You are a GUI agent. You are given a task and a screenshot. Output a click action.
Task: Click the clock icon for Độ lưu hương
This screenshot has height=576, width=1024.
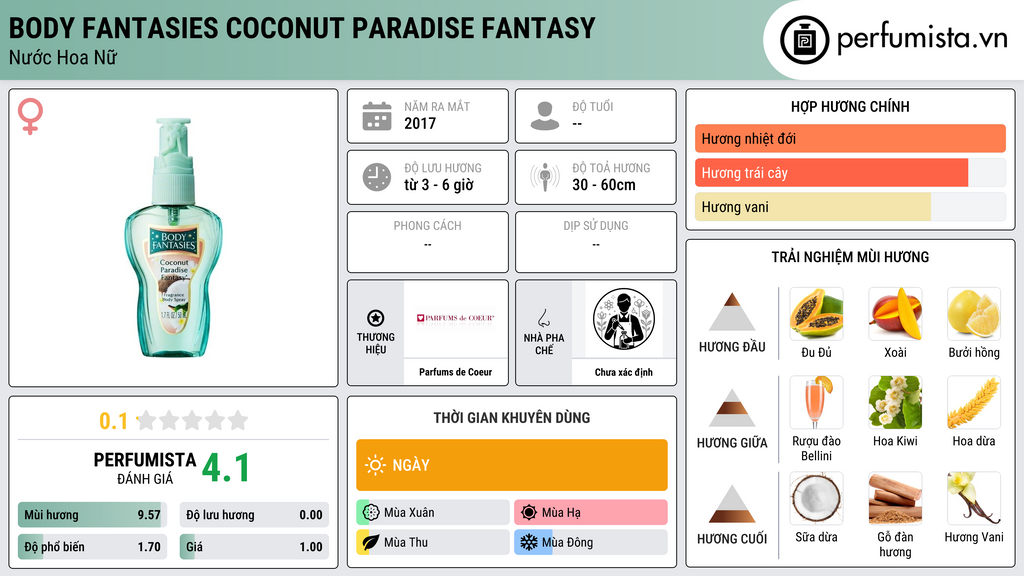click(377, 177)
